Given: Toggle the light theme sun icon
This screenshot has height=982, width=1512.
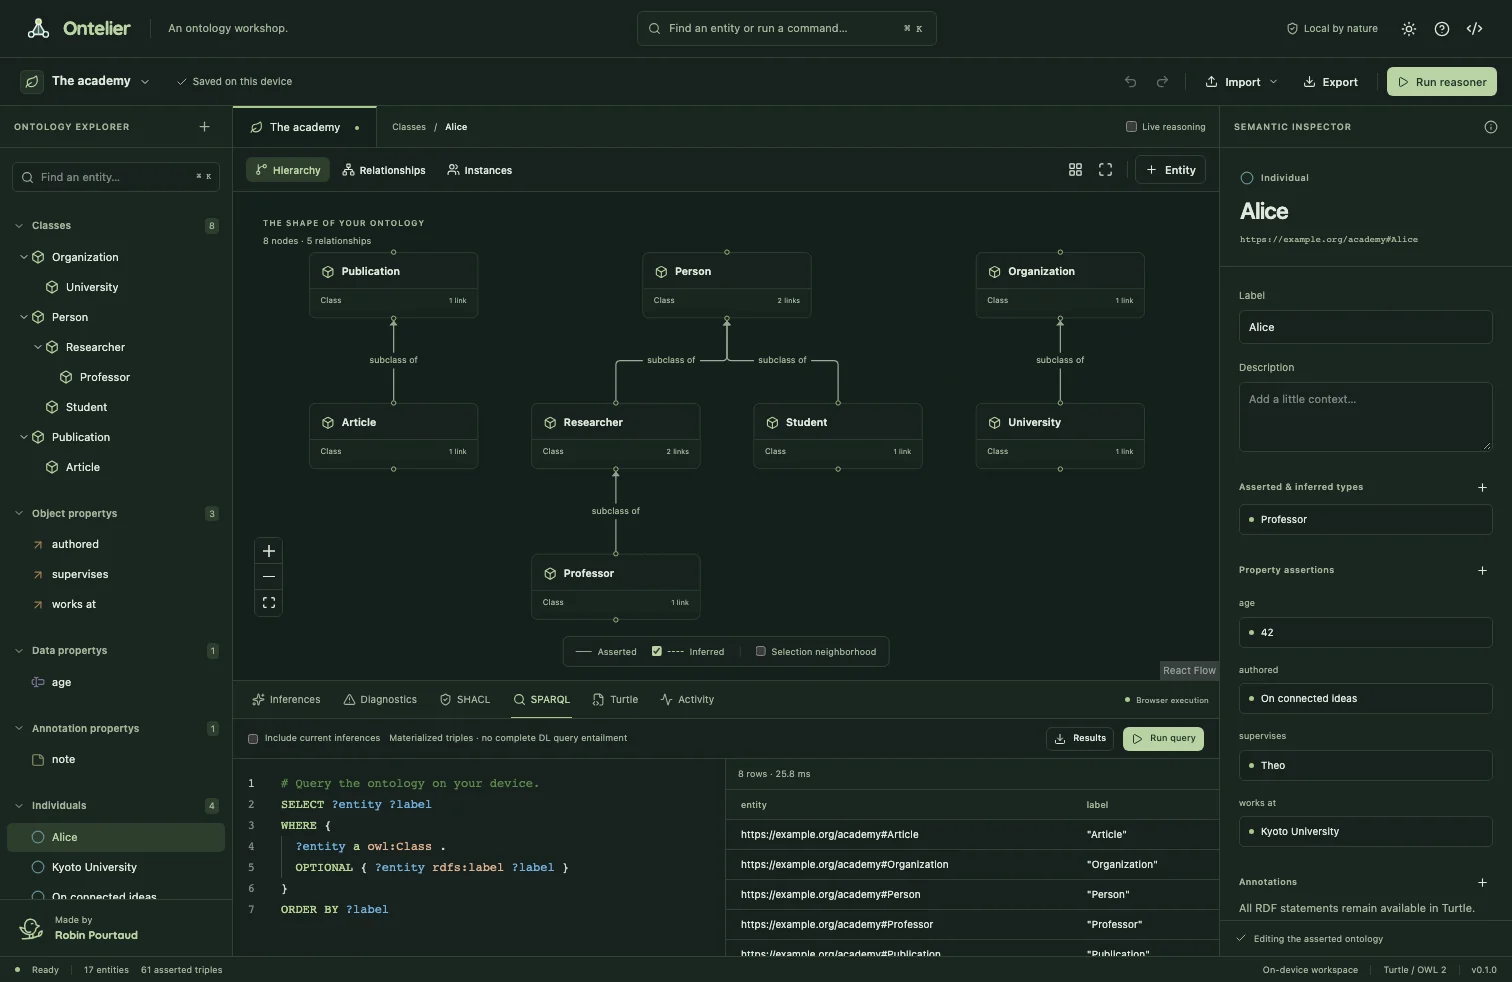Looking at the screenshot, I should click(x=1409, y=29).
